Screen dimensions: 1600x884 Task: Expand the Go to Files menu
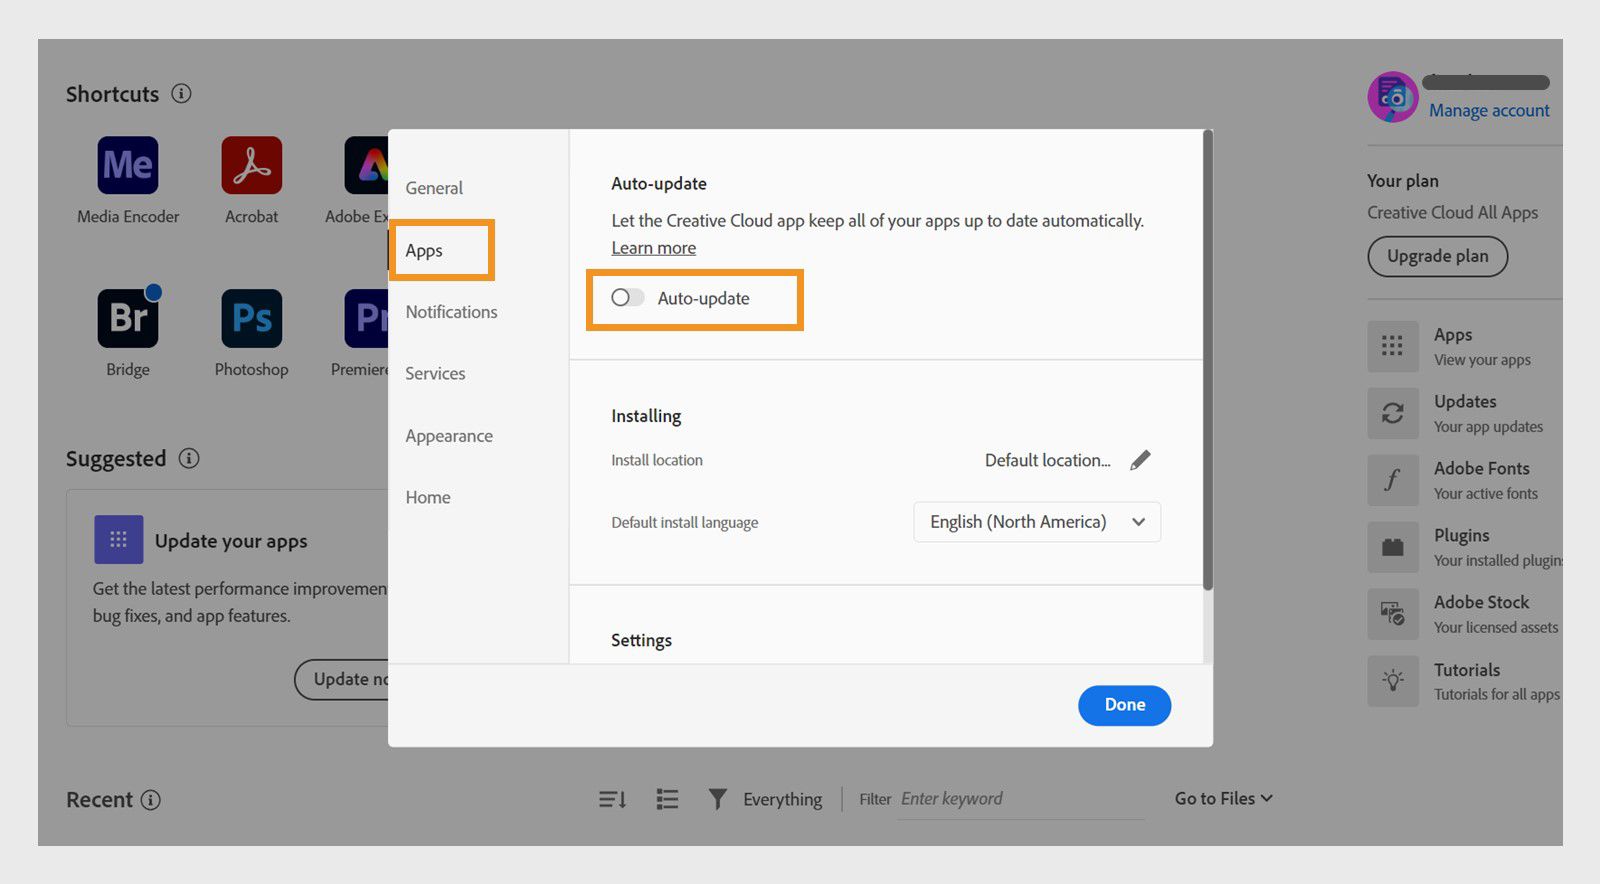(x=1223, y=798)
